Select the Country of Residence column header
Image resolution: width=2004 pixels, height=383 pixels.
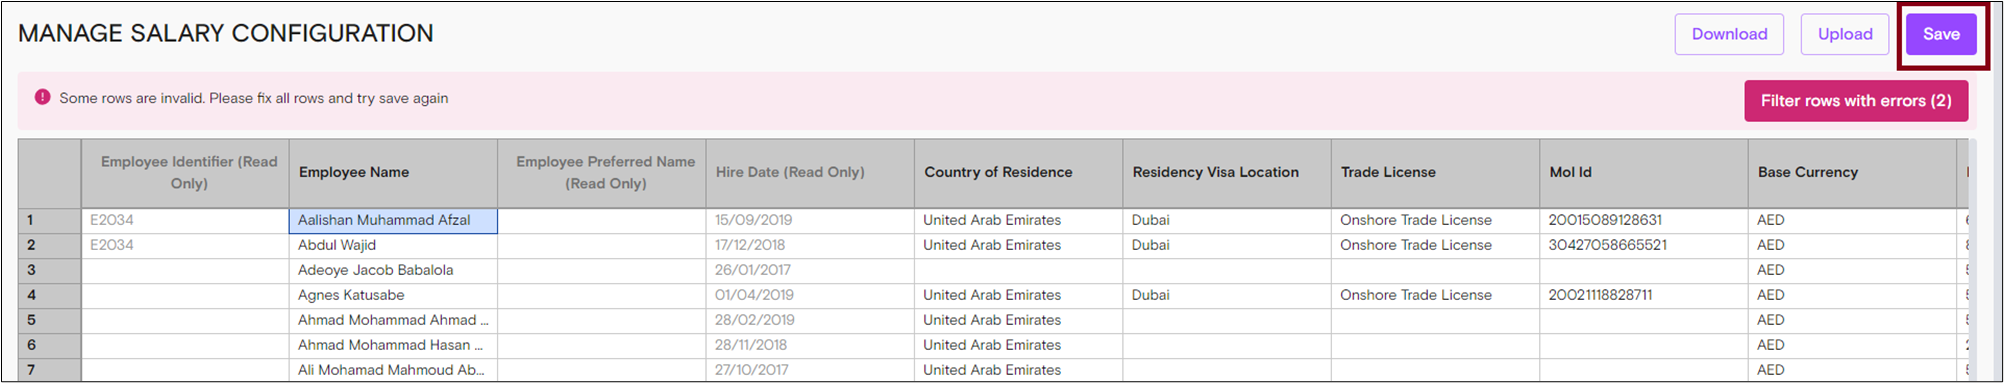pyautogui.click(x=1018, y=173)
